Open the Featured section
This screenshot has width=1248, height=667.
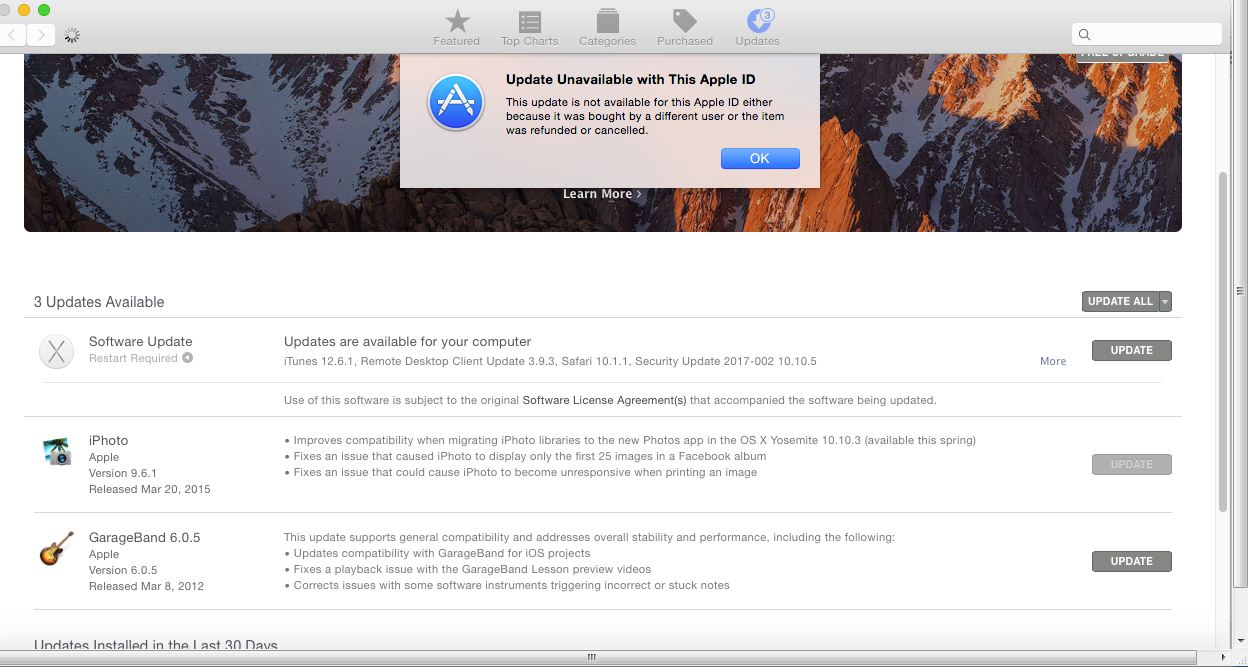point(456,27)
